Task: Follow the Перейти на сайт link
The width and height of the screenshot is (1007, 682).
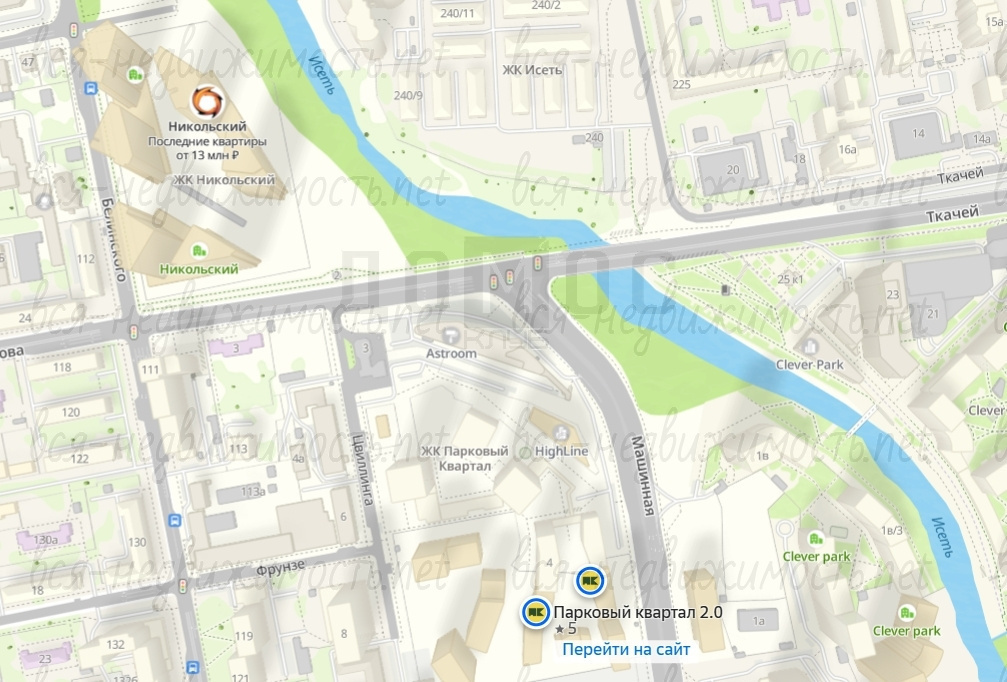Action: point(626,649)
